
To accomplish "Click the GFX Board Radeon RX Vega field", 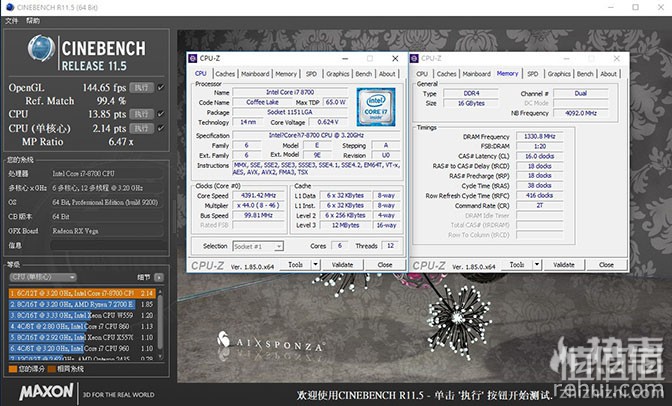I will click(107, 231).
